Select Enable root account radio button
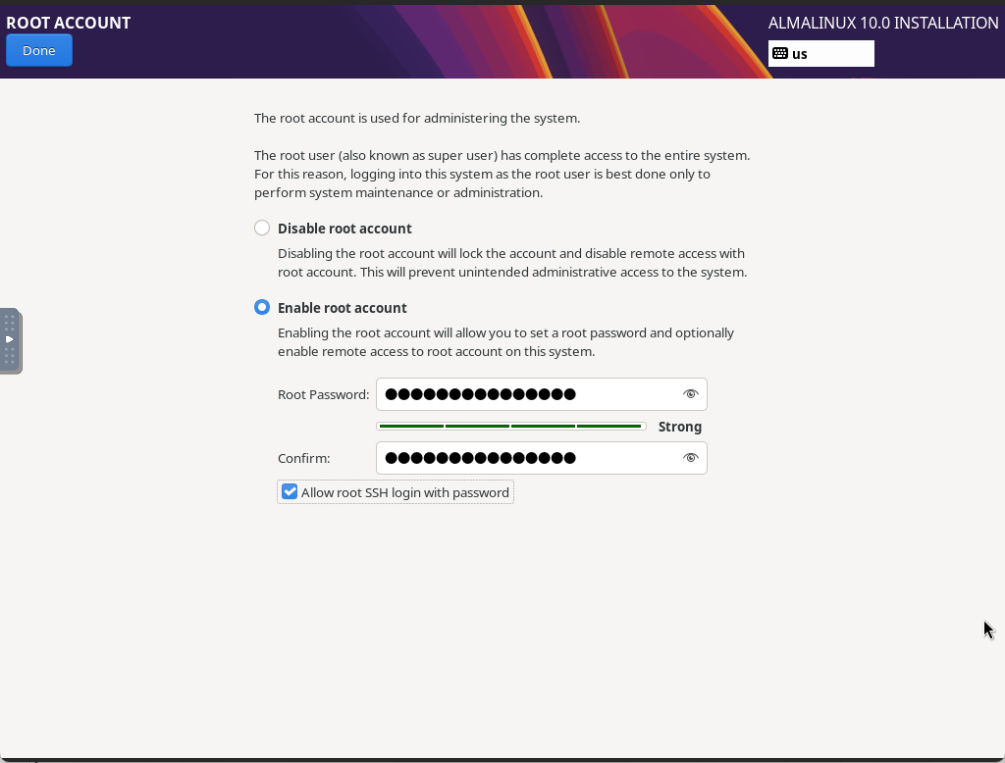 (x=262, y=308)
